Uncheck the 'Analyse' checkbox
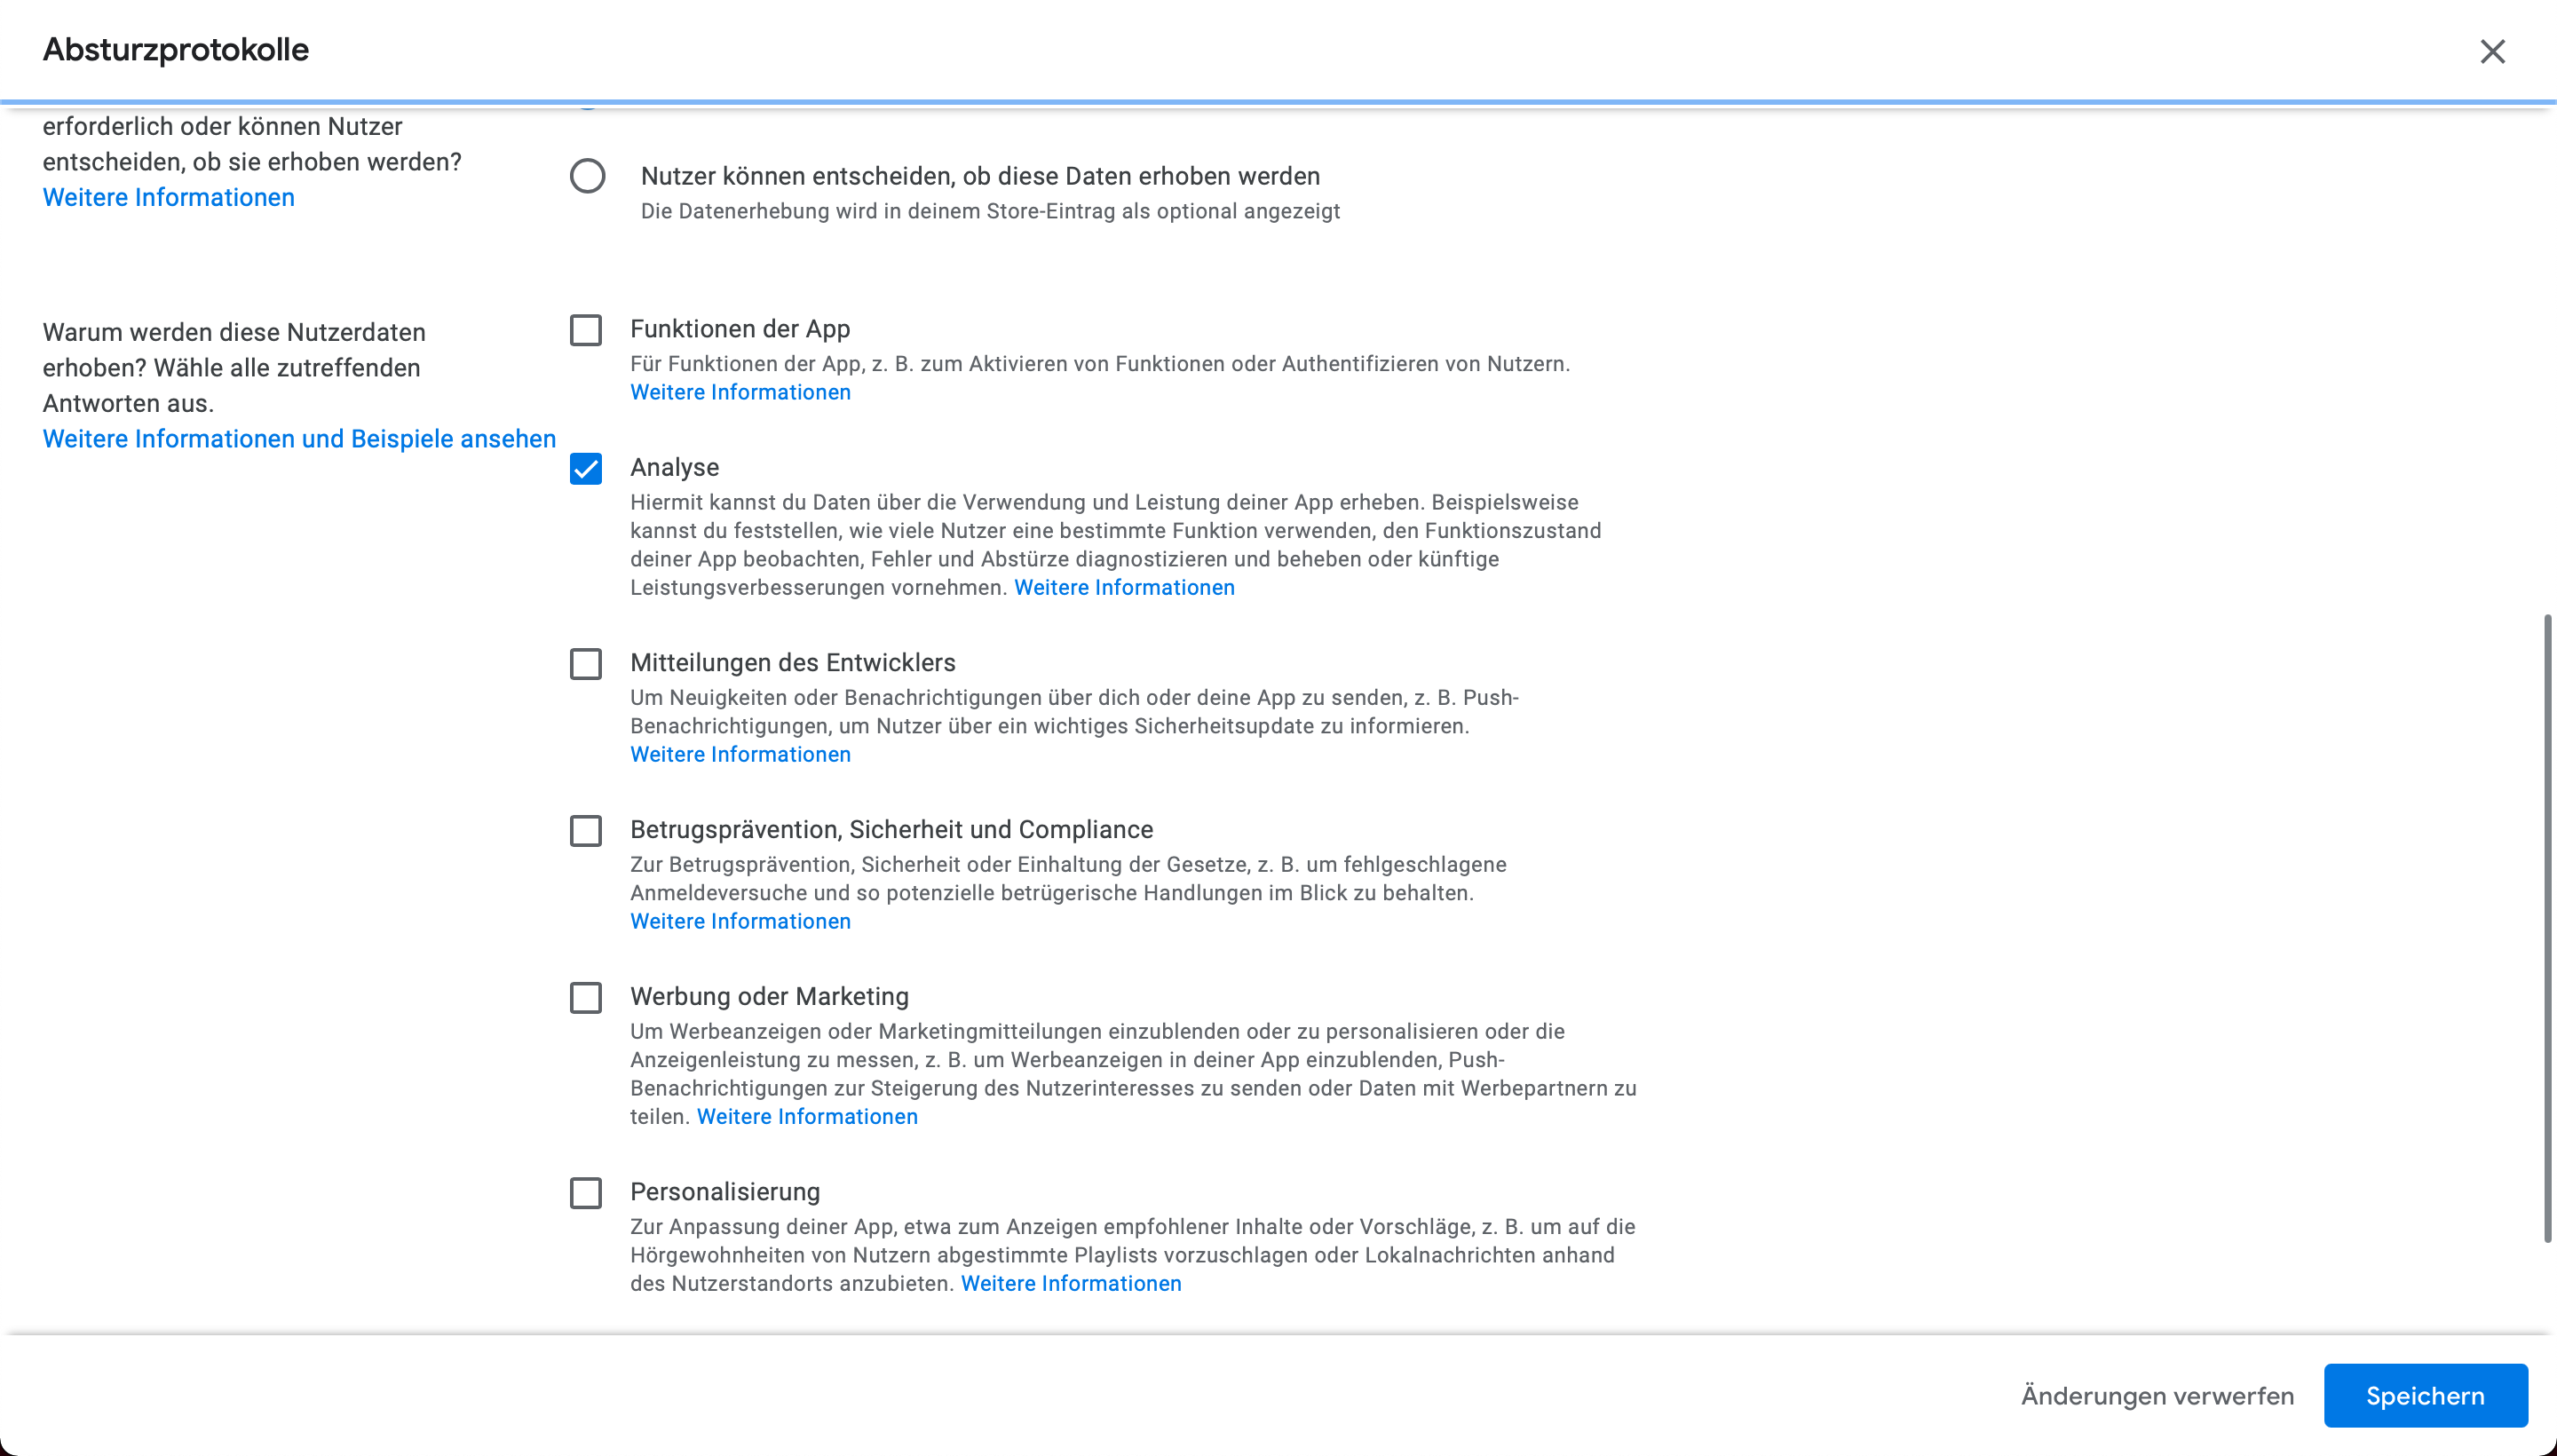2557x1456 pixels. point(586,468)
